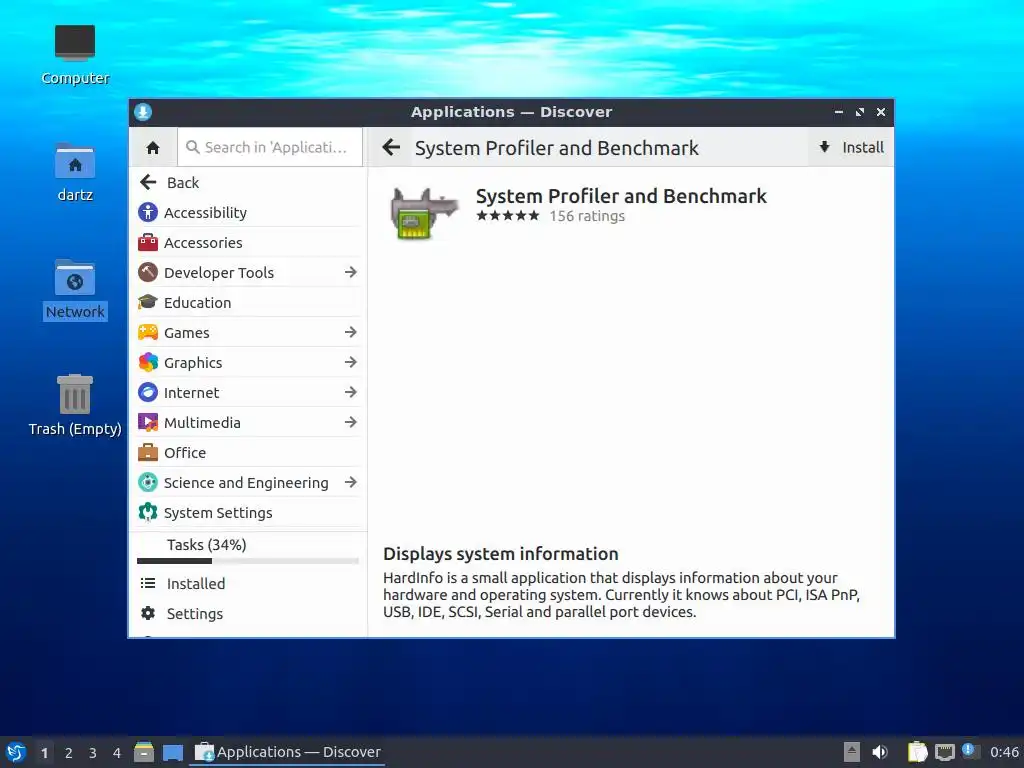This screenshot has height=768, width=1024.
Task: Expand the Graphics subcategories arrow
Action: click(x=351, y=362)
